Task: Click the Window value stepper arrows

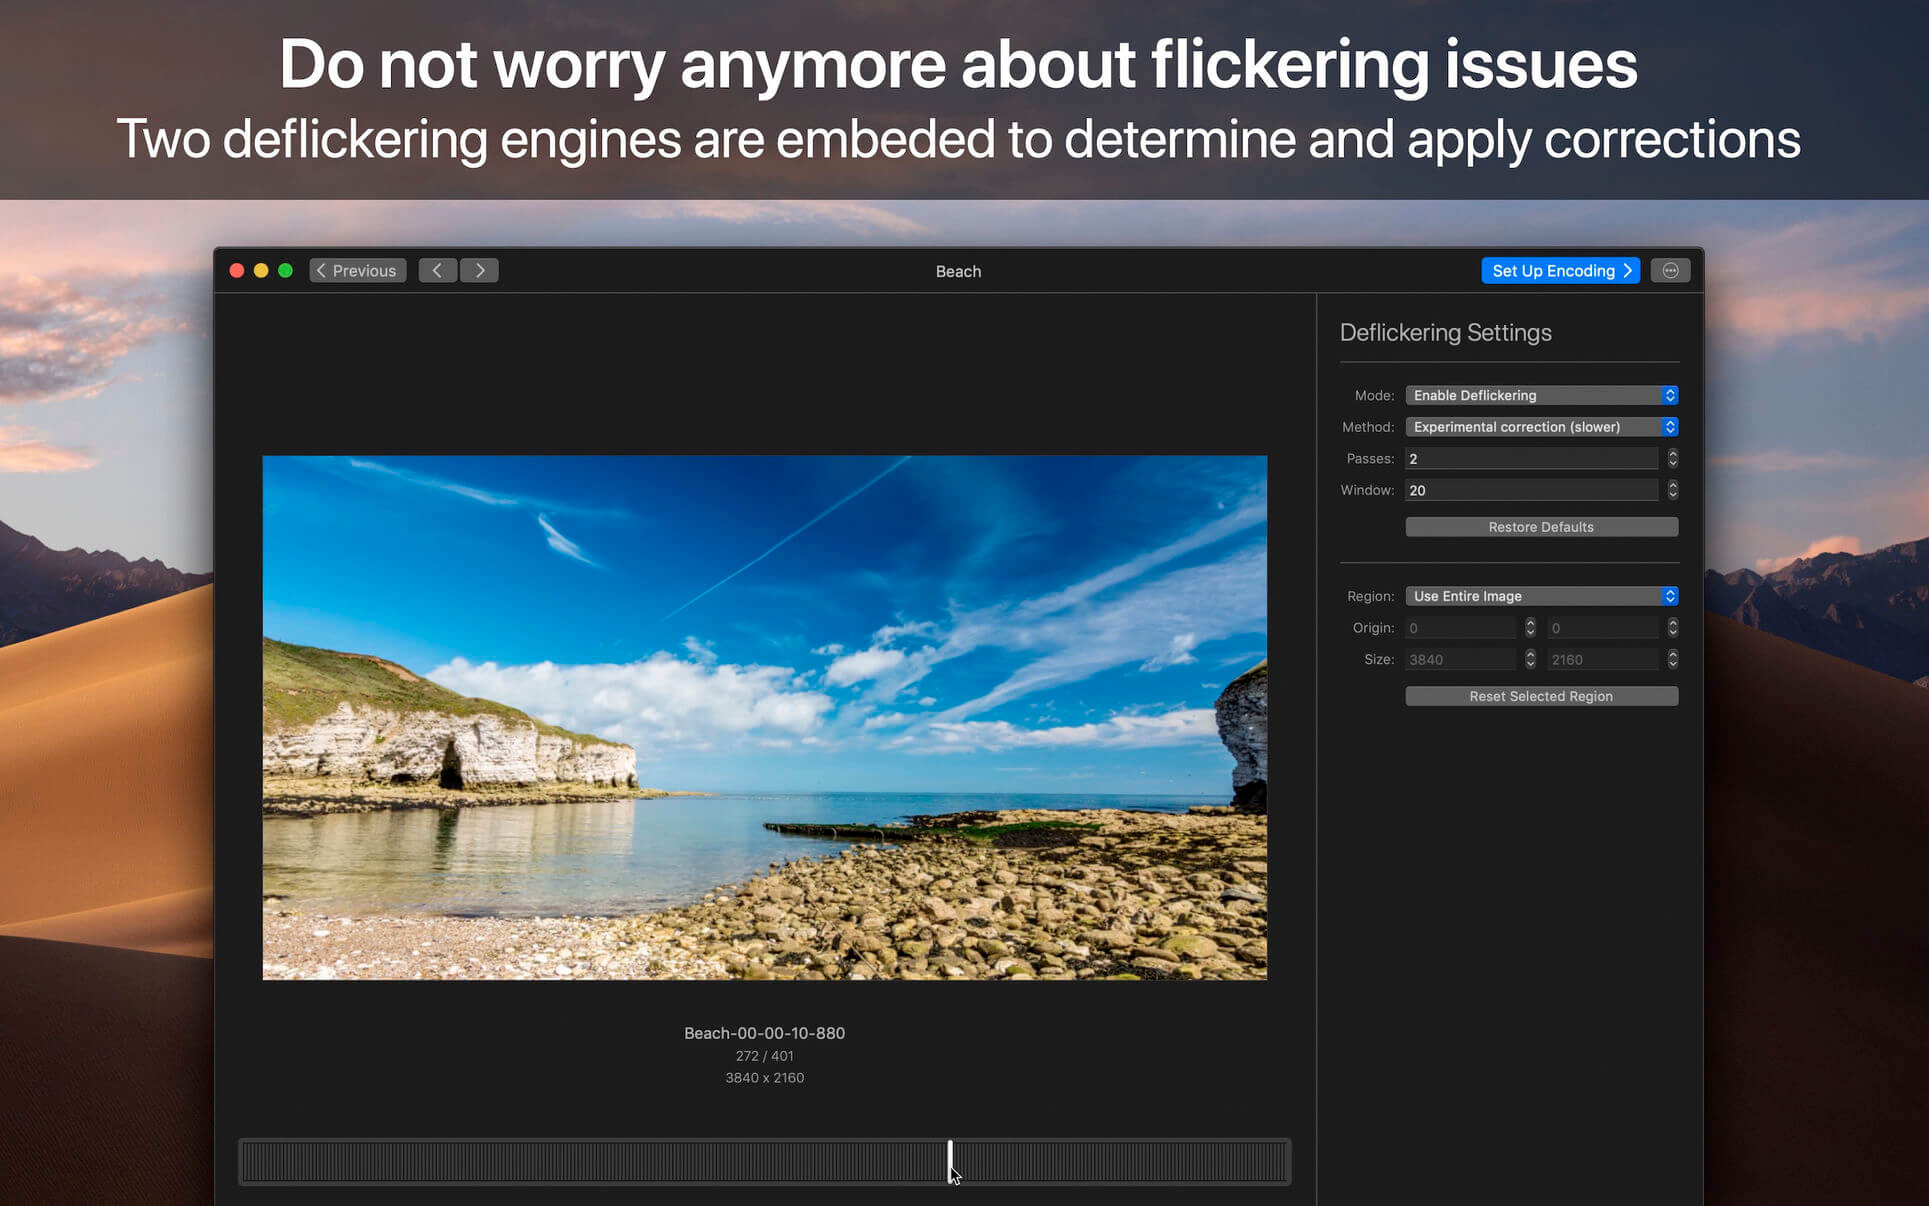Action: click(x=1672, y=490)
